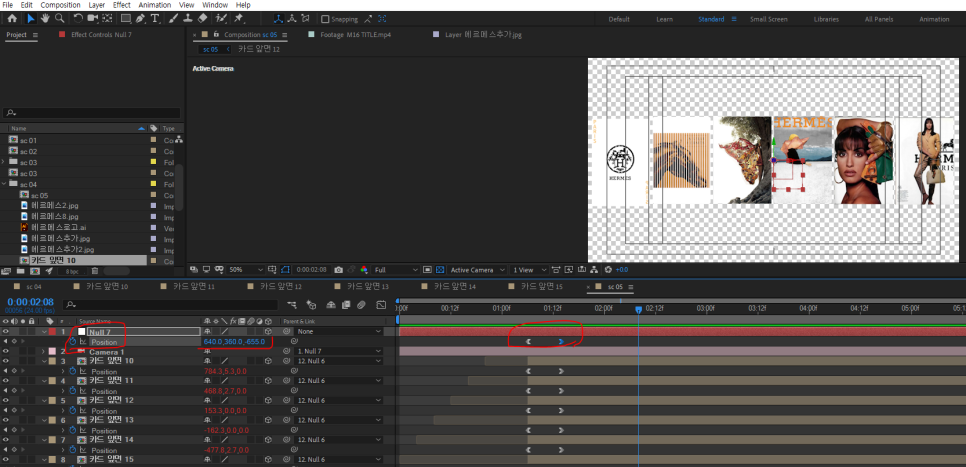This screenshot has width=966, height=467.
Task: Switch to Effect Controls Null 7 tab
Action: (101, 35)
